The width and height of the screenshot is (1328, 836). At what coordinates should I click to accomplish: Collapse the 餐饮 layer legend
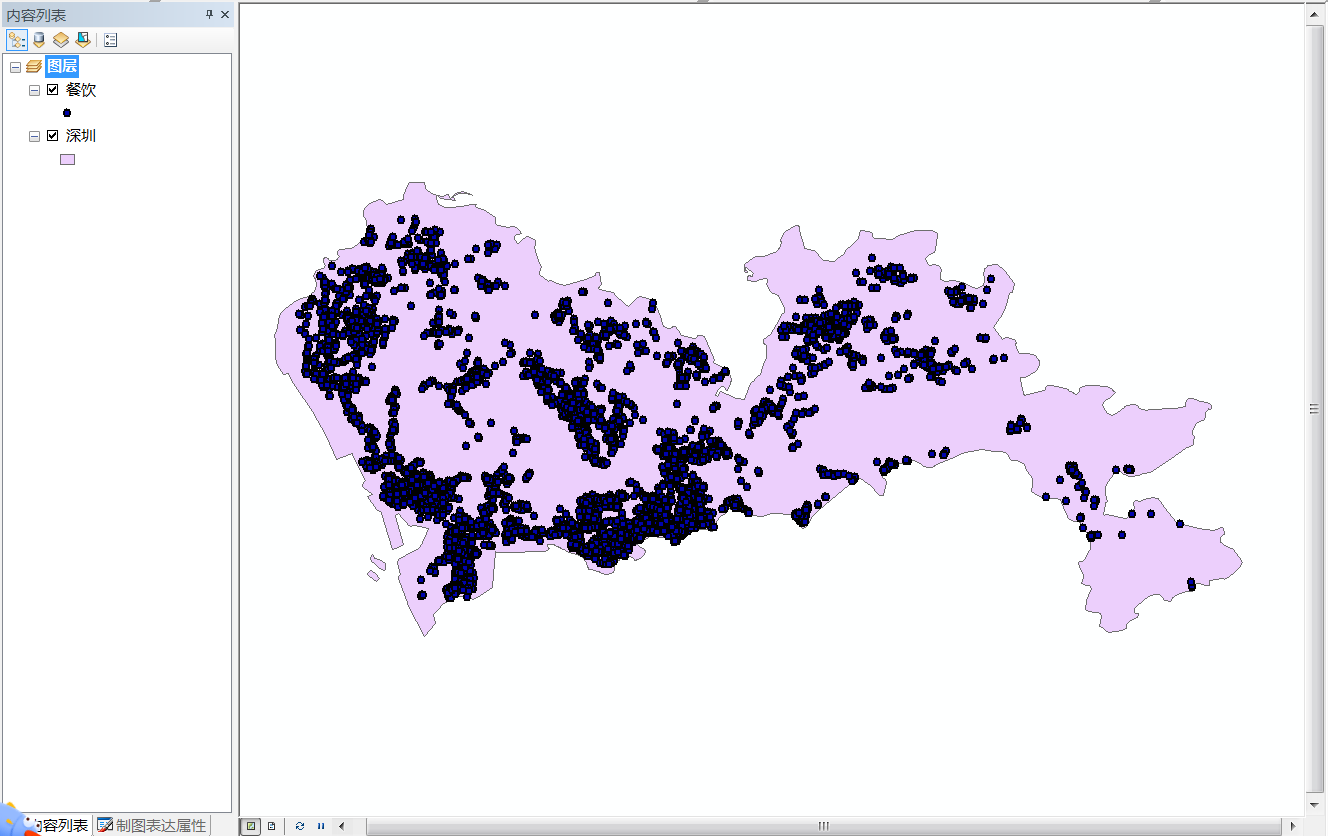34,90
